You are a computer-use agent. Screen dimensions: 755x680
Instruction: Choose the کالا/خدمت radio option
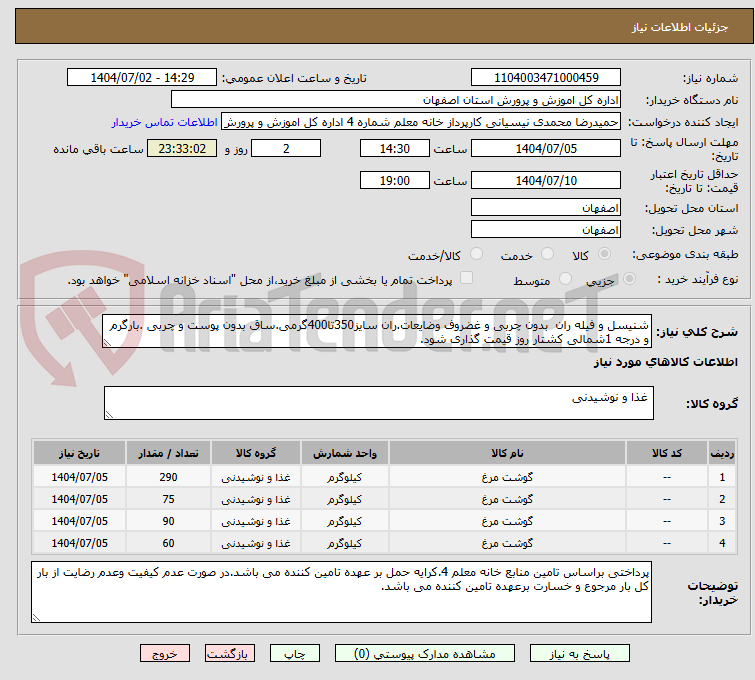point(476,255)
